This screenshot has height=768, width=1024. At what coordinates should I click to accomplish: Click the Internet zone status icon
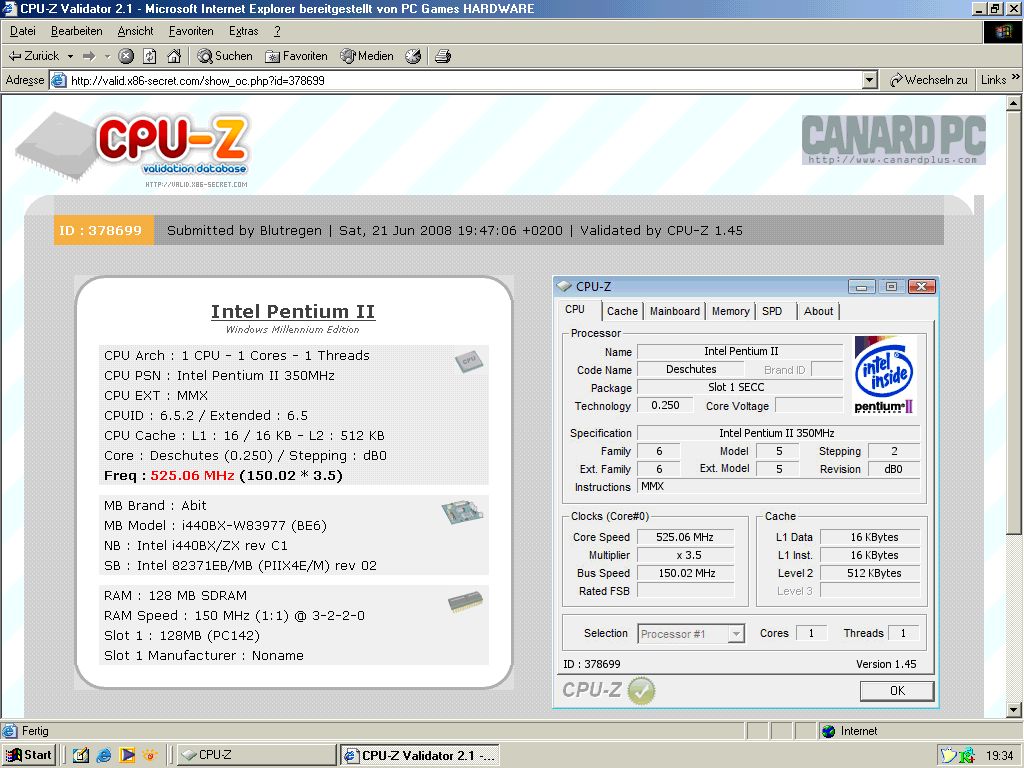(828, 731)
